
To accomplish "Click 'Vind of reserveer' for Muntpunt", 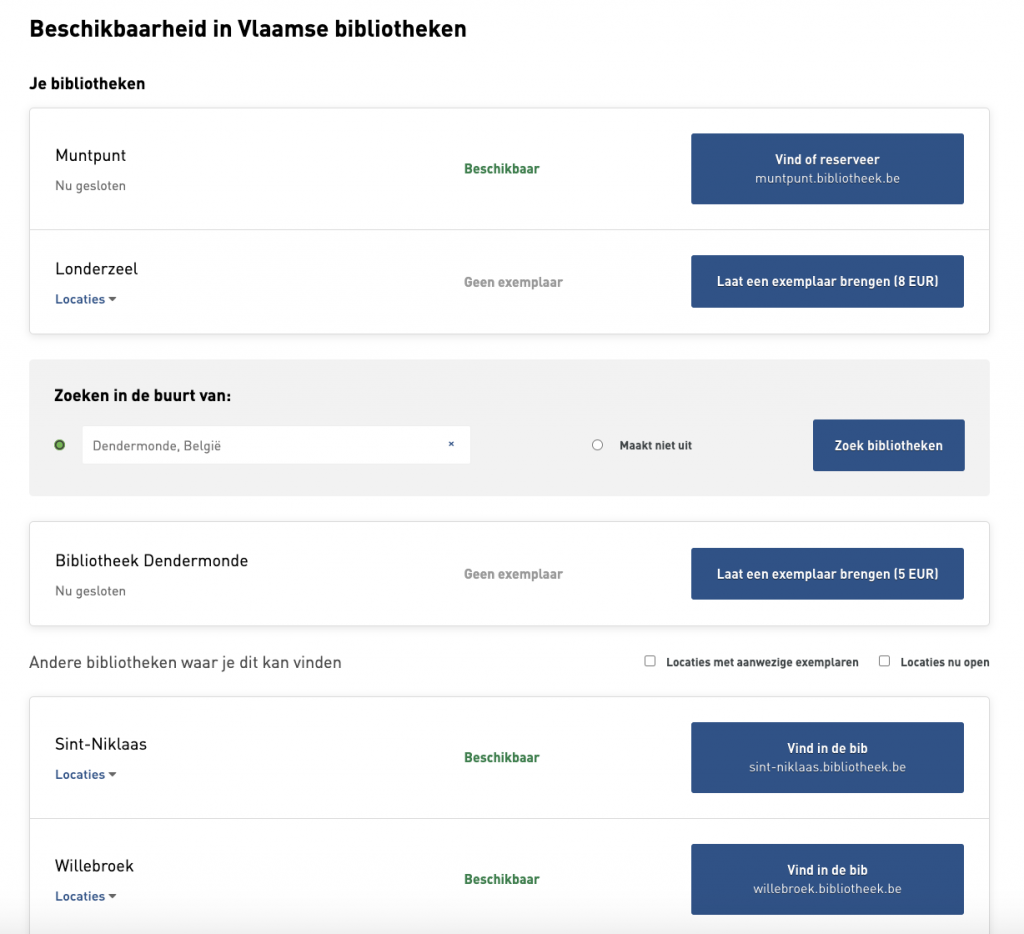I will pos(827,168).
